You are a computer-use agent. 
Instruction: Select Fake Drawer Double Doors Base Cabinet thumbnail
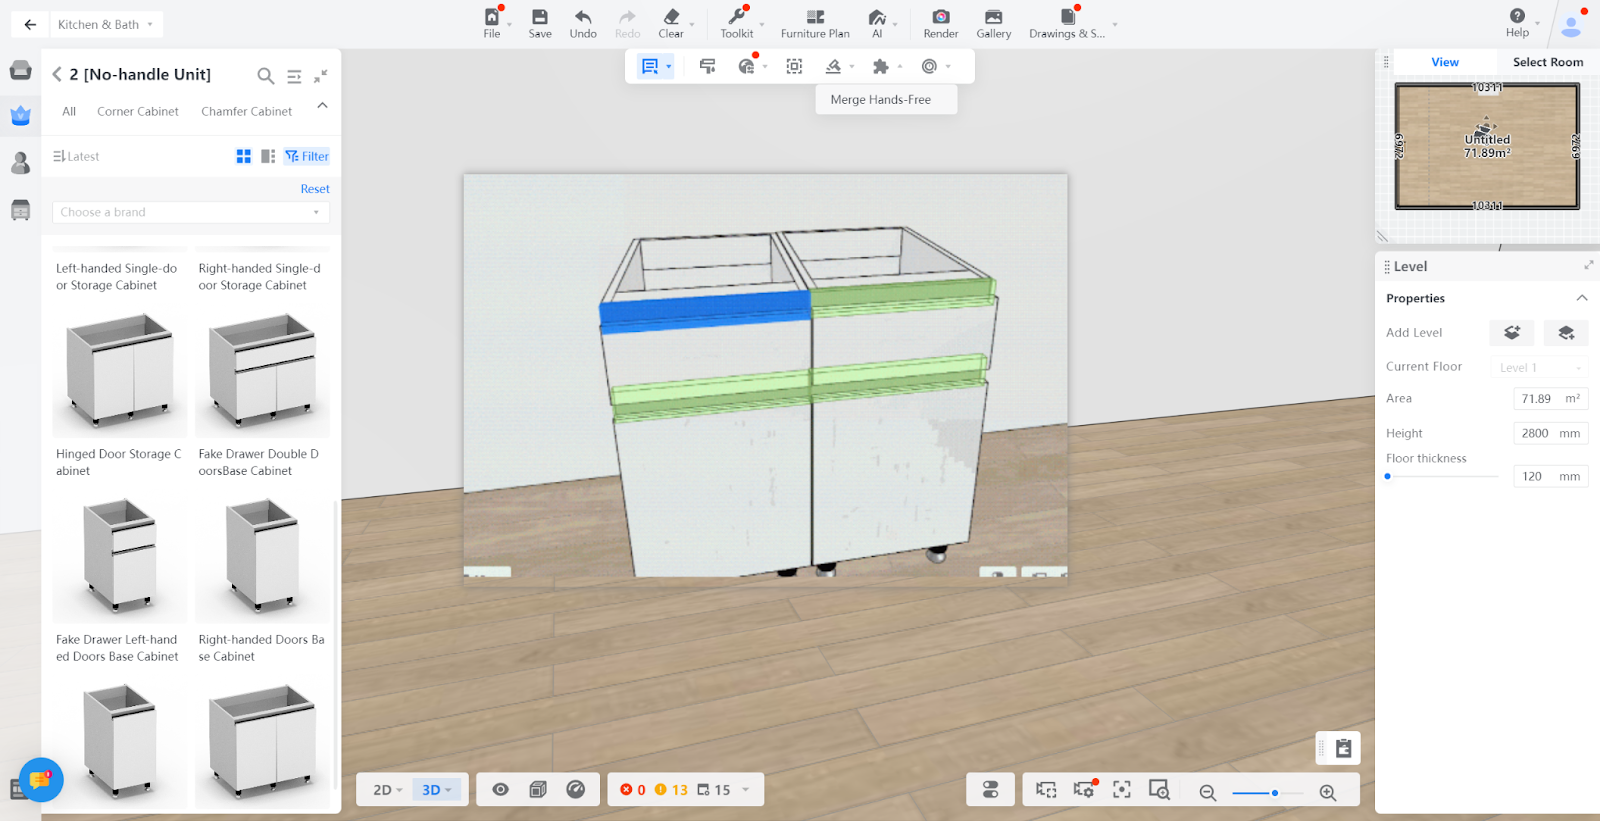pos(262,371)
